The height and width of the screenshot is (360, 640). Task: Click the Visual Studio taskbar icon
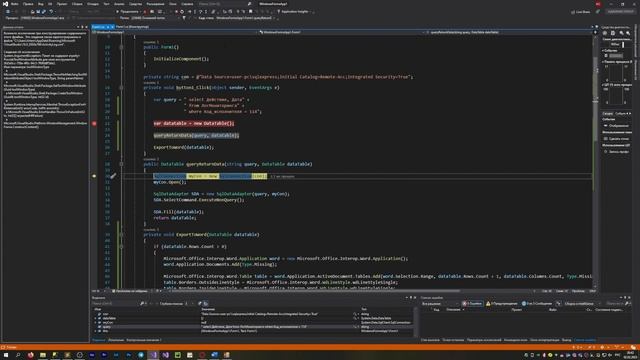pyautogui.click(x=153, y=355)
